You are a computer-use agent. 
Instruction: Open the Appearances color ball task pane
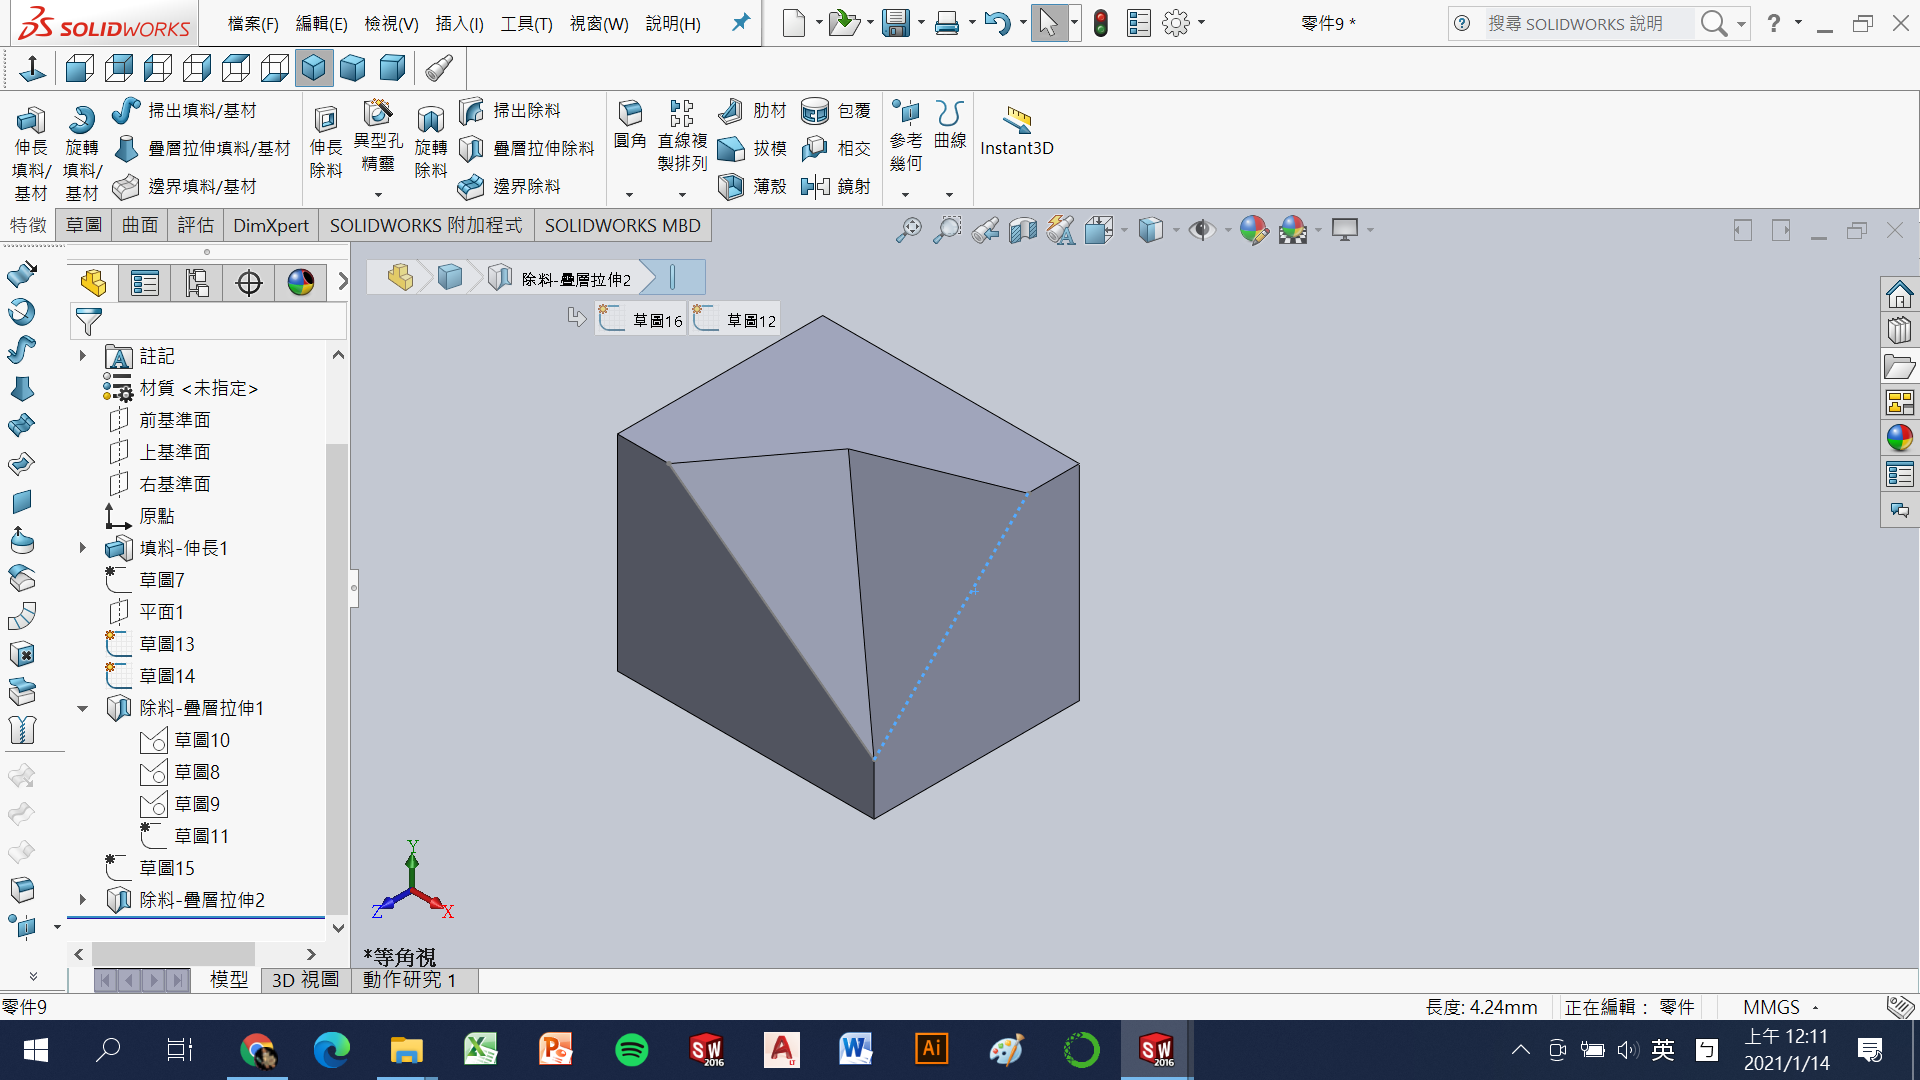coord(1899,438)
